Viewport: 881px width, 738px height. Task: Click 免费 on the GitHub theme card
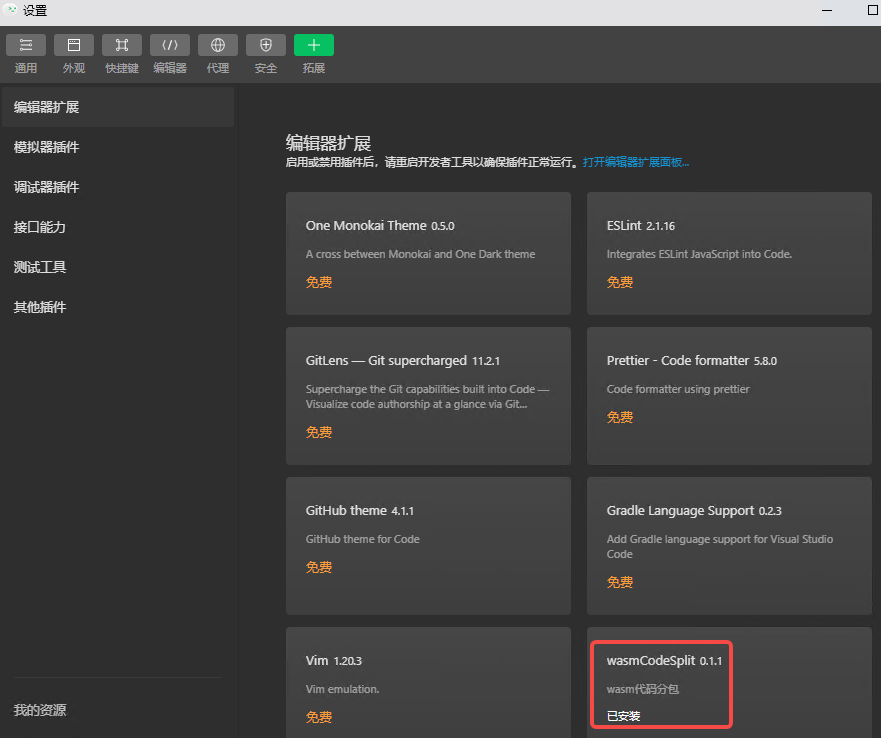point(319,567)
